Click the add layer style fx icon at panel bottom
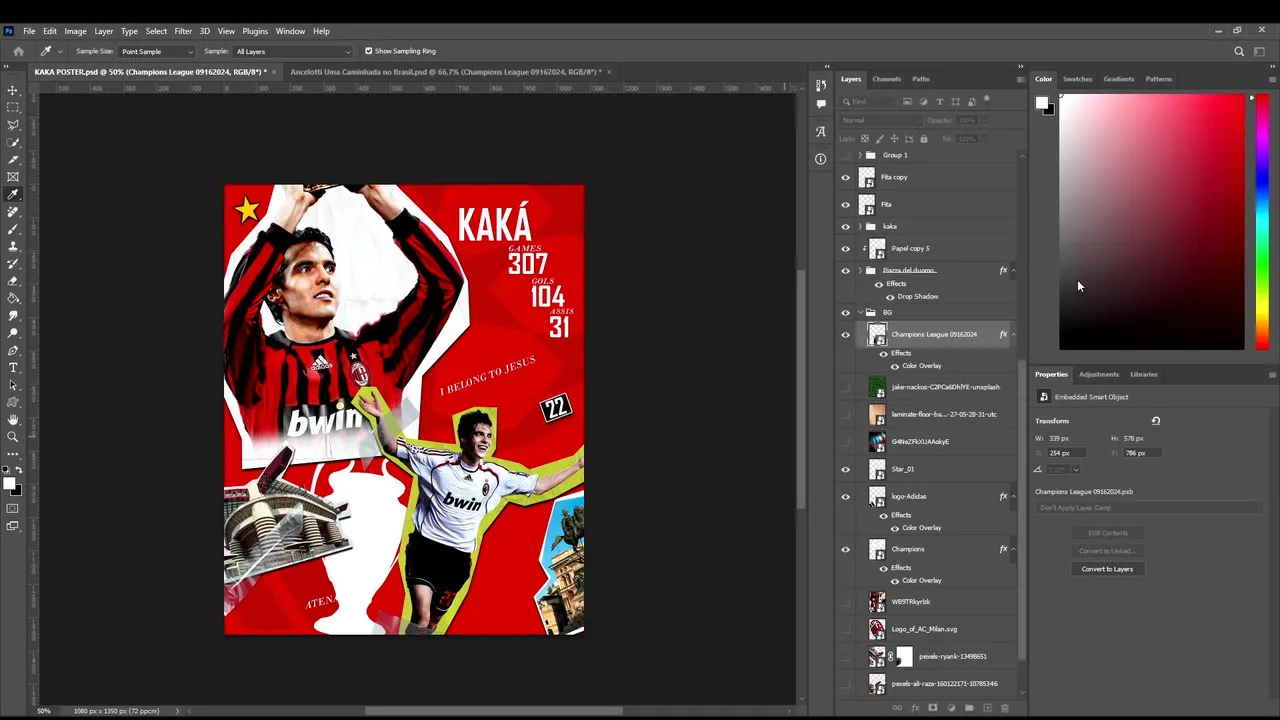This screenshot has width=1280, height=720. click(x=915, y=708)
